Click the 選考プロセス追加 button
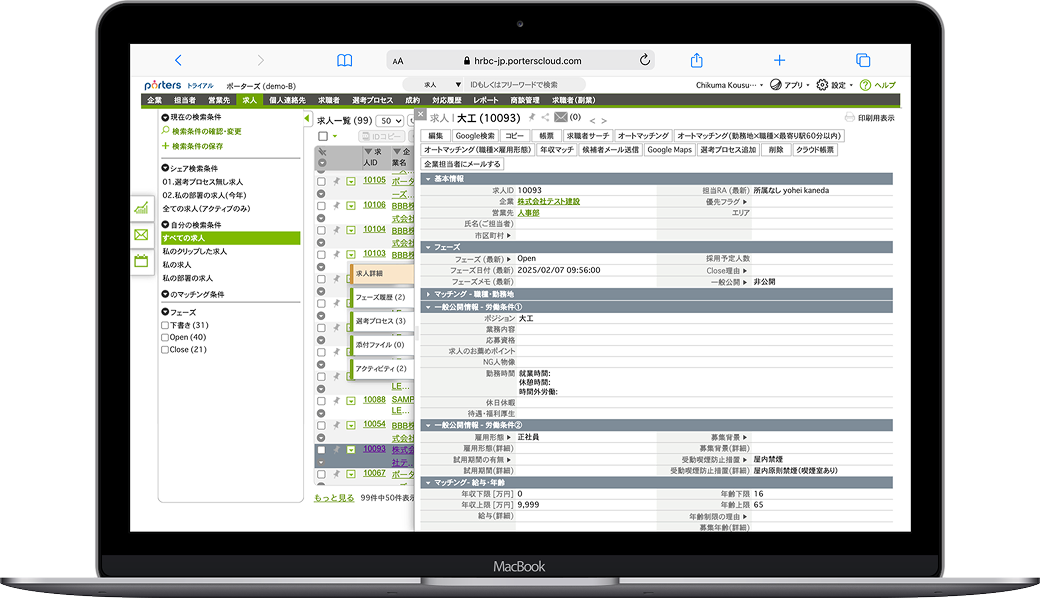1040x598 pixels. pyautogui.click(x=728, y=150)
